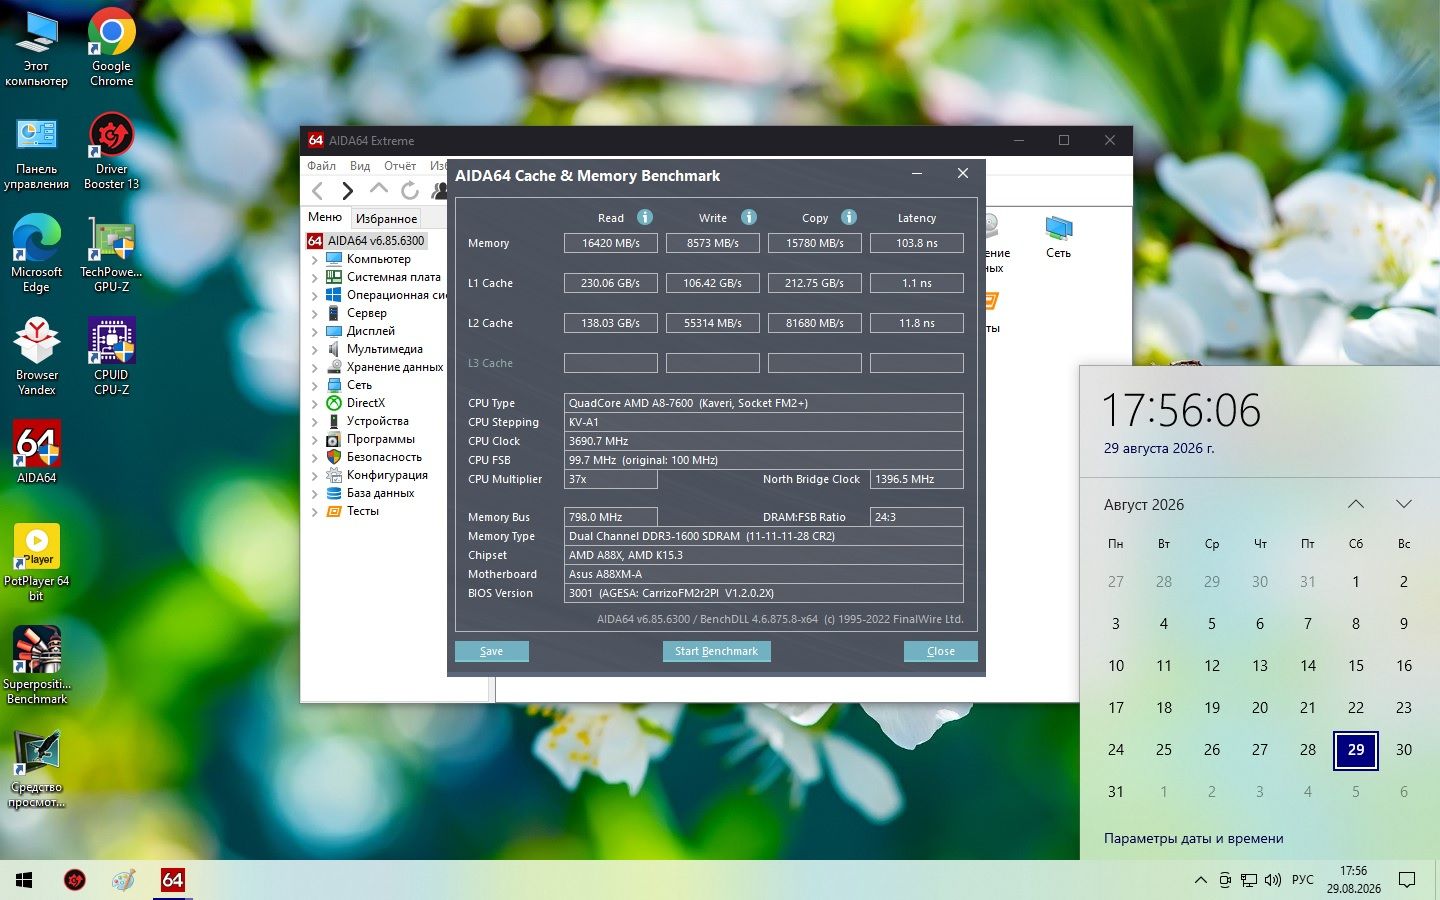Open the notification center icon
1440x900 pixels.
tap(1407, 880)
